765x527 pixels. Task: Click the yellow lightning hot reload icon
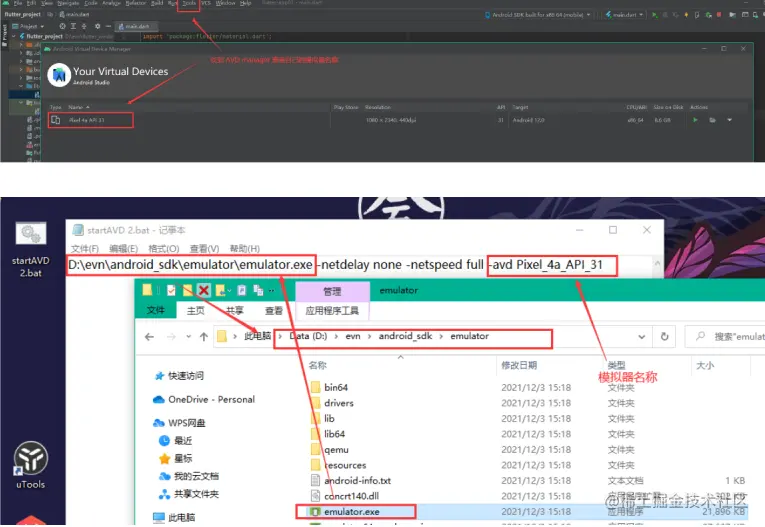tap(686, 15)
